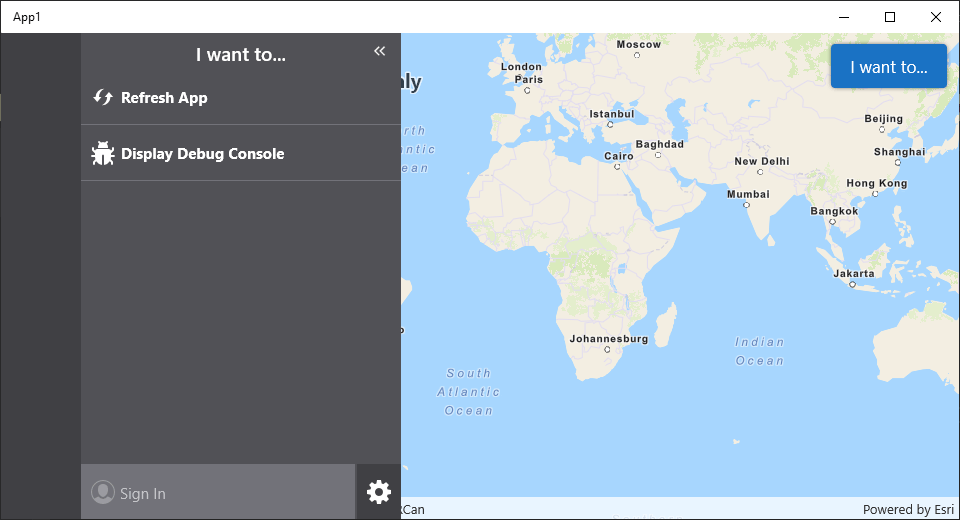Click the Jakarta city marker

[x=852, y=284]
